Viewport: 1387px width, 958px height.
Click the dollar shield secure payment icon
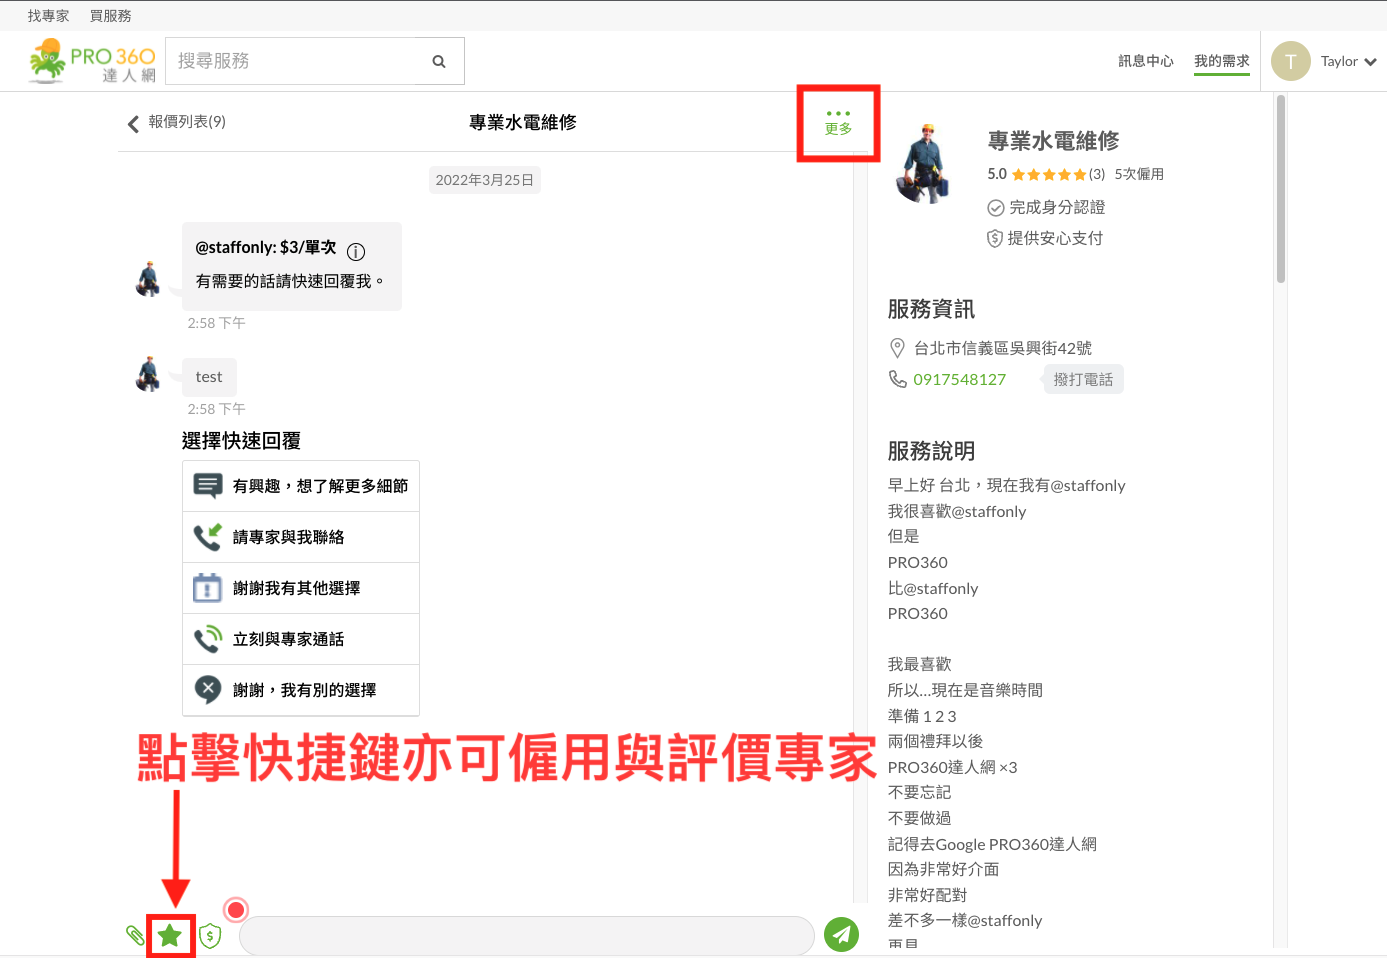point(210,936)
